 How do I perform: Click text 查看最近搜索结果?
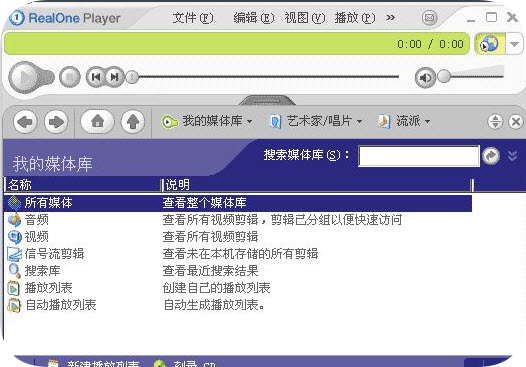pyautogui.click(x=210, y=271)
